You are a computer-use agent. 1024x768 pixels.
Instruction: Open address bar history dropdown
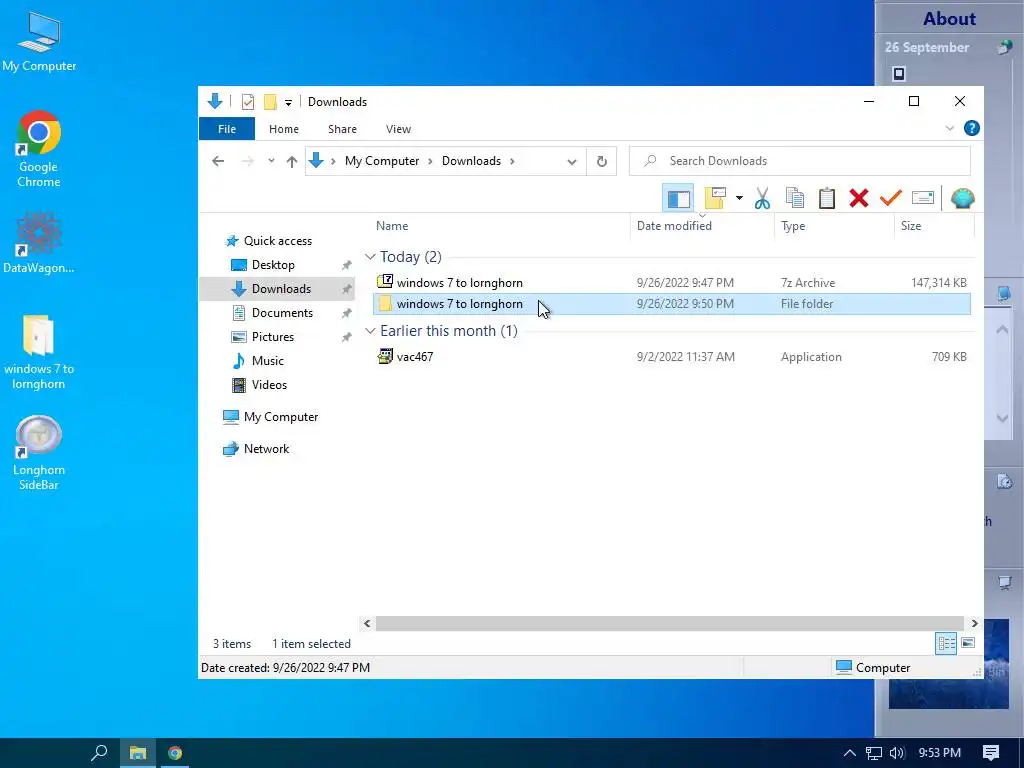click(571, 161)
